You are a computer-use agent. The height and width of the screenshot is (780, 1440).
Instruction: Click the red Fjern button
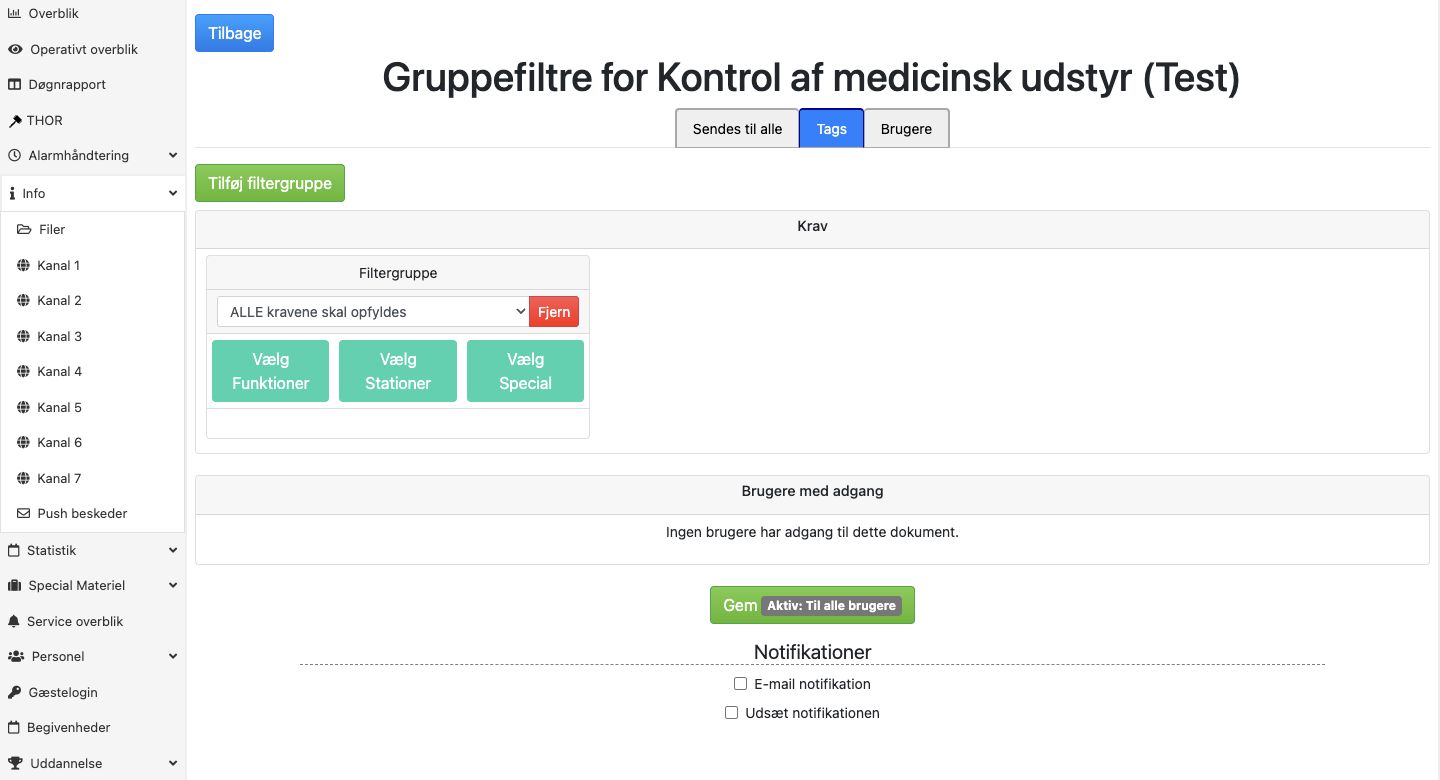pos(554,312)
